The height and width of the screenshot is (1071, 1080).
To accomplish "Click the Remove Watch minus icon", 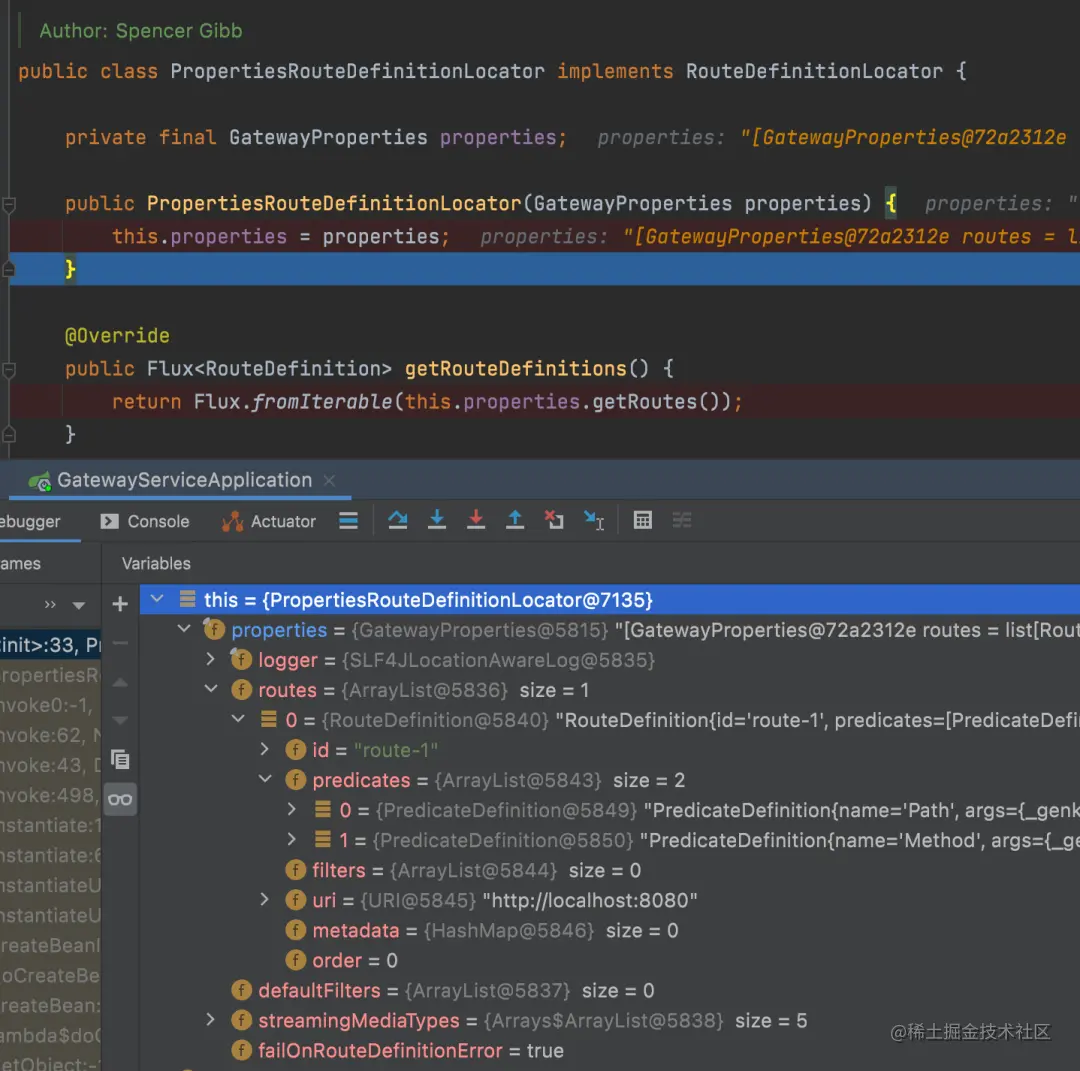I will [120, 643].
